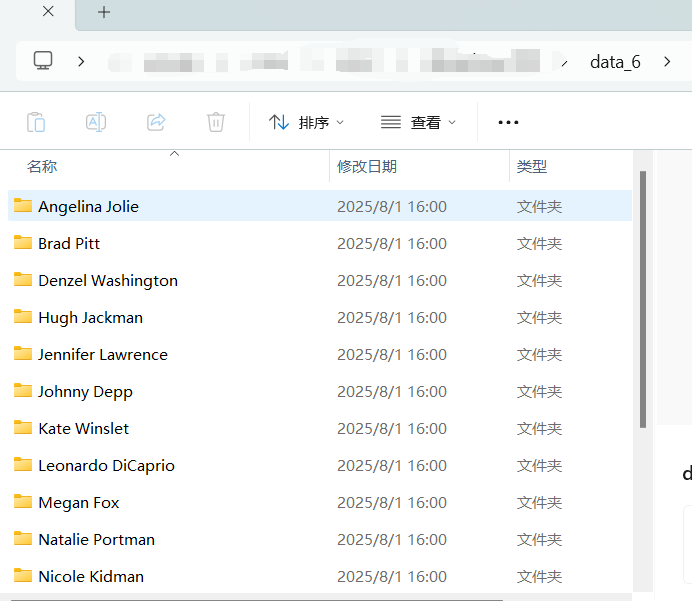Click folder icon beside Hugh Jackman
The height and width of the screenshot is (601, 692).
point(23,316)
